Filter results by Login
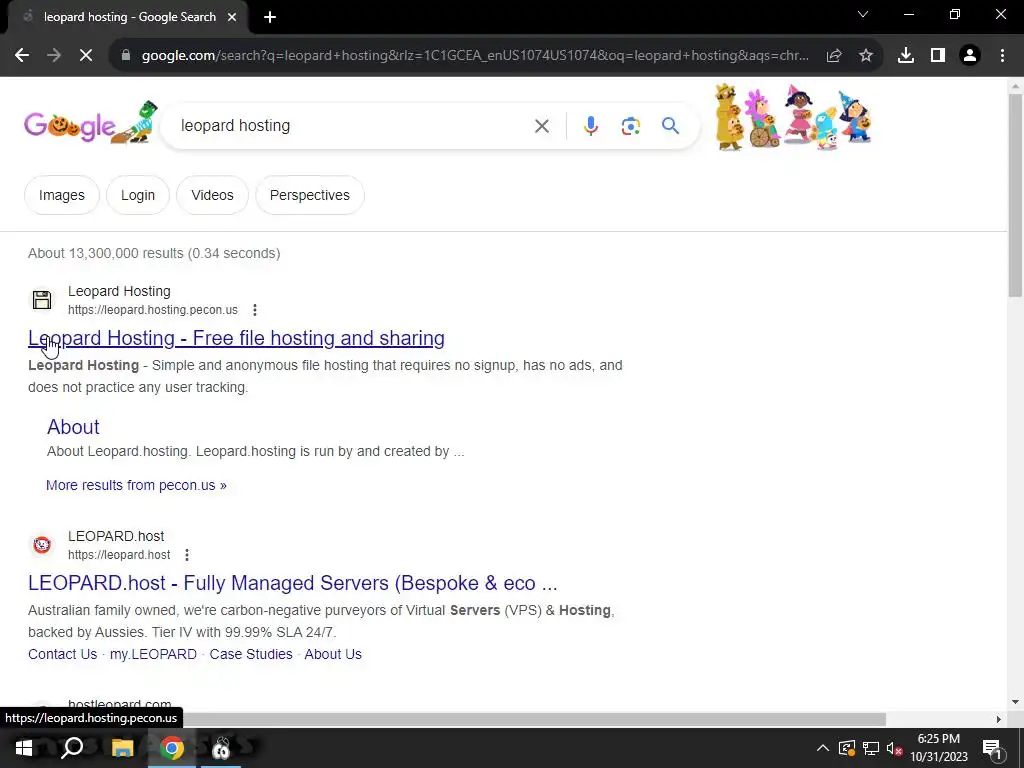Image resolution: width=1024 pixels, height=768 pixels. click(x=138, y=195)
